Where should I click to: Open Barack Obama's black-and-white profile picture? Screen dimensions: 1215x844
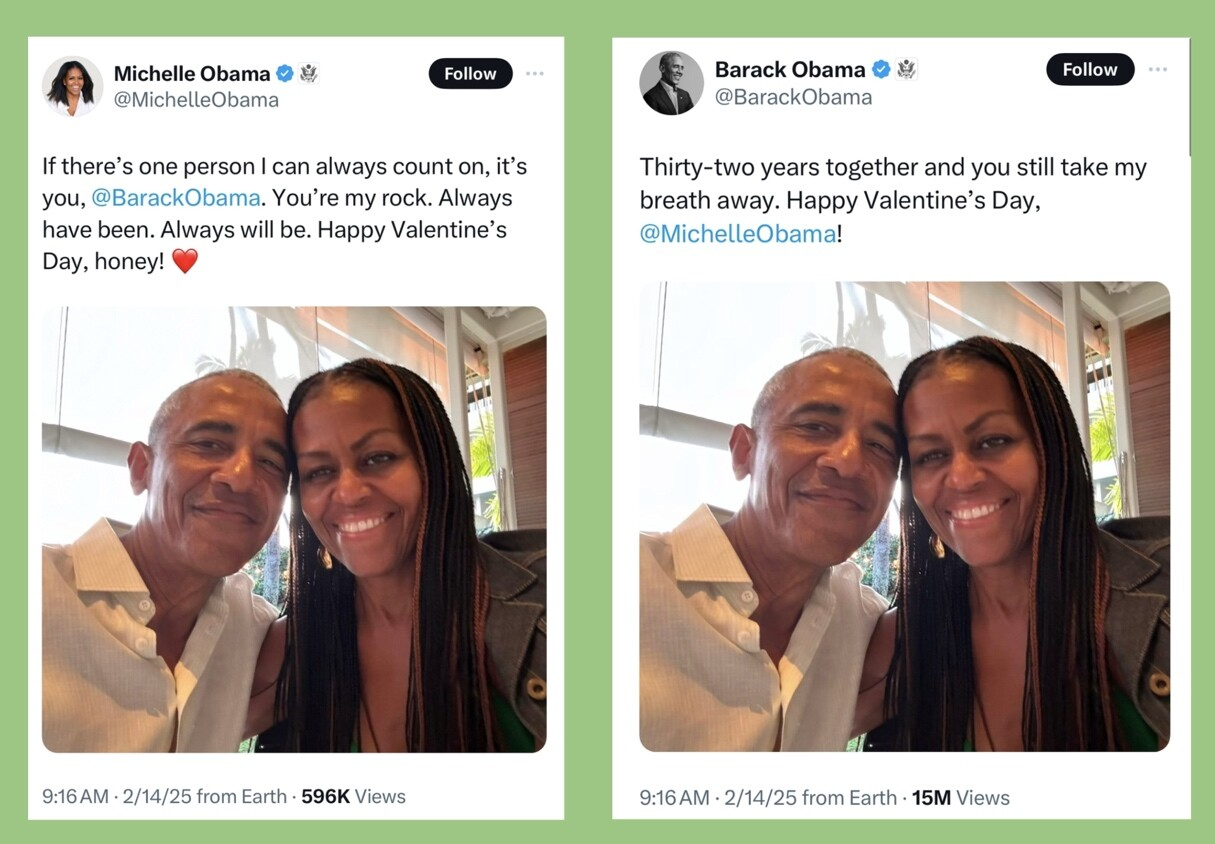point(671,83)
